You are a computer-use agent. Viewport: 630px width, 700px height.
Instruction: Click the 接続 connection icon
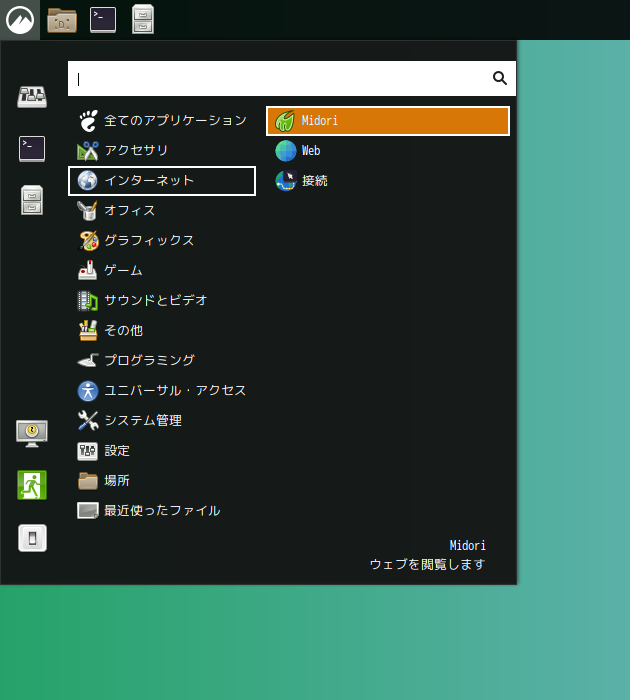[286, 180]
